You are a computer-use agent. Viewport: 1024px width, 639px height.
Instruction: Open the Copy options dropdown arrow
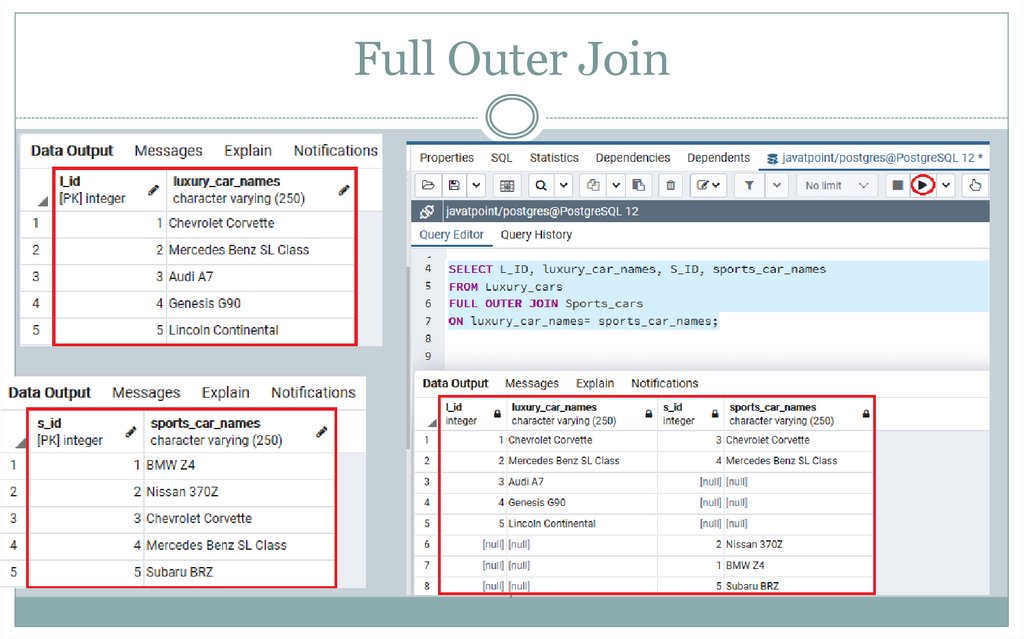pyautogui.click(x=616, y=186)
